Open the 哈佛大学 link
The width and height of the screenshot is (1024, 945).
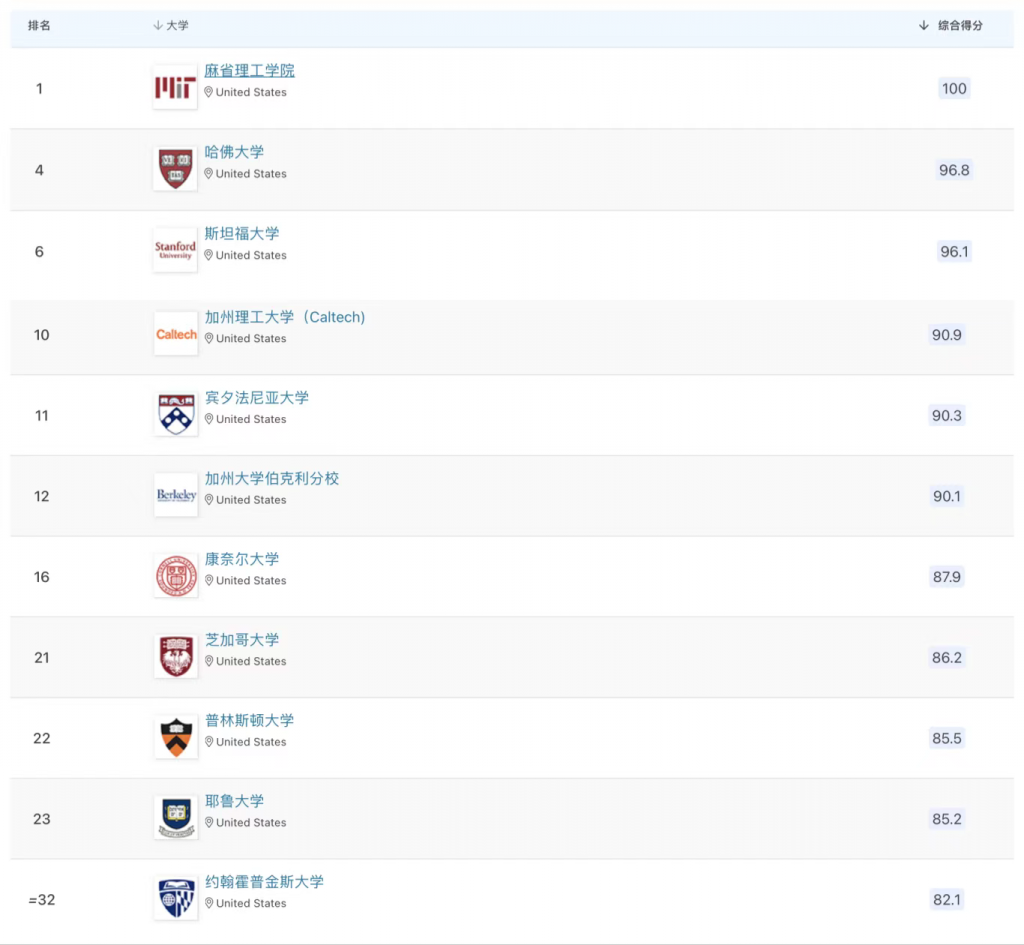(x=234, y=152)
